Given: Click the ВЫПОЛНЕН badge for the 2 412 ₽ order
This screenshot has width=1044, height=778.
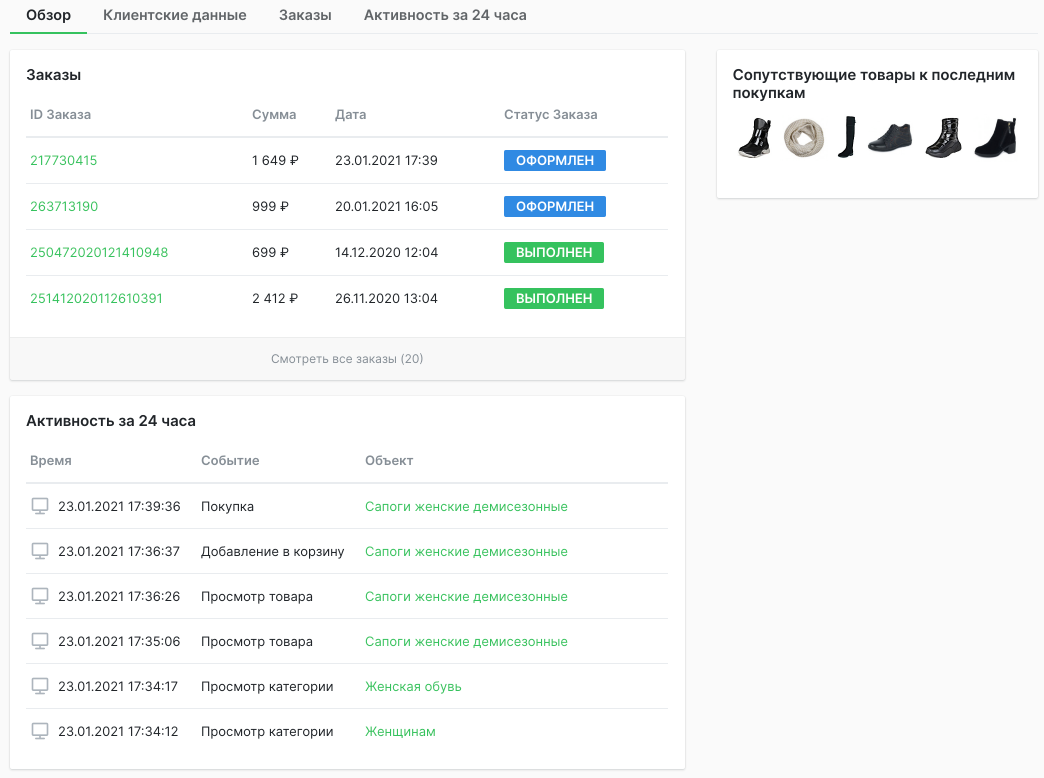Looking at the screenshot, I should [x=554, y=299].
